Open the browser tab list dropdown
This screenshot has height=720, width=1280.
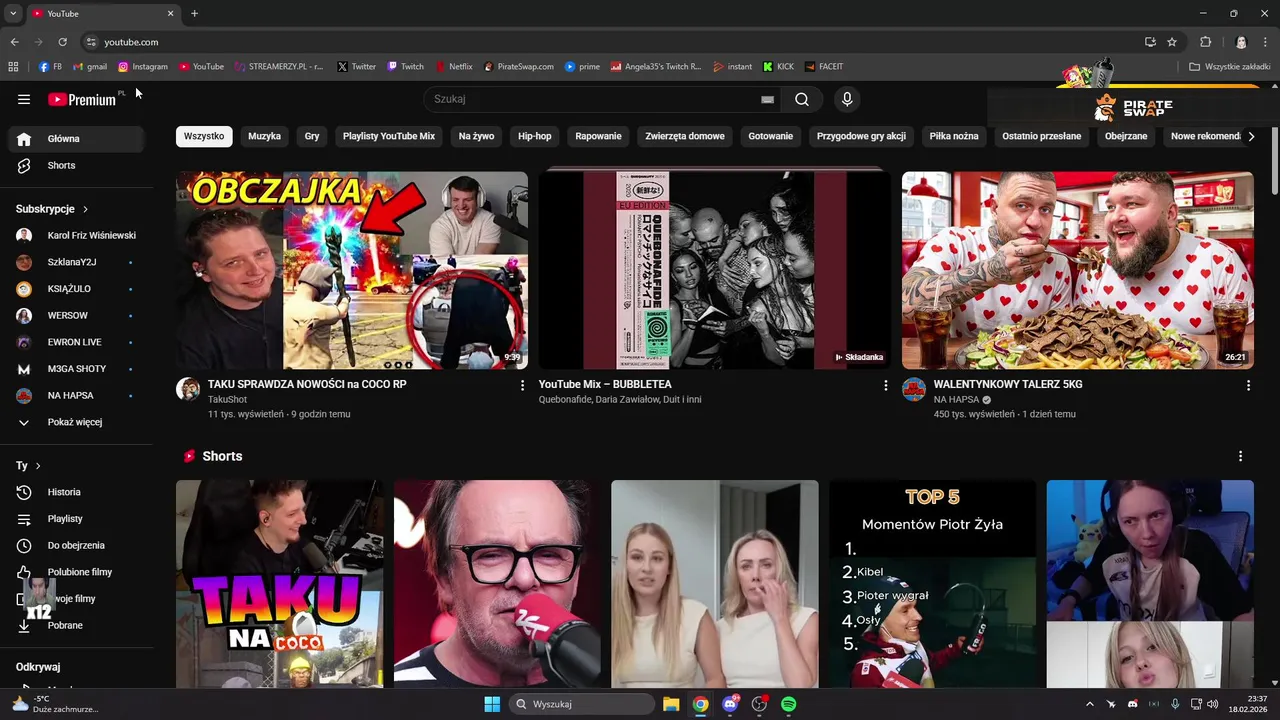pyautogui.click(x=13, y=13)
